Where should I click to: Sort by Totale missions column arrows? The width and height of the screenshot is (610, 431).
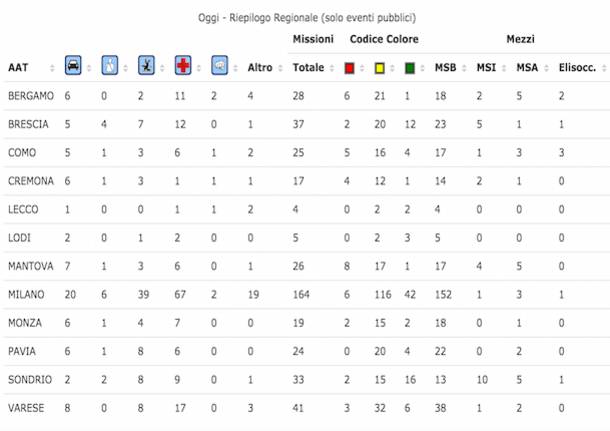coord(332,68)
